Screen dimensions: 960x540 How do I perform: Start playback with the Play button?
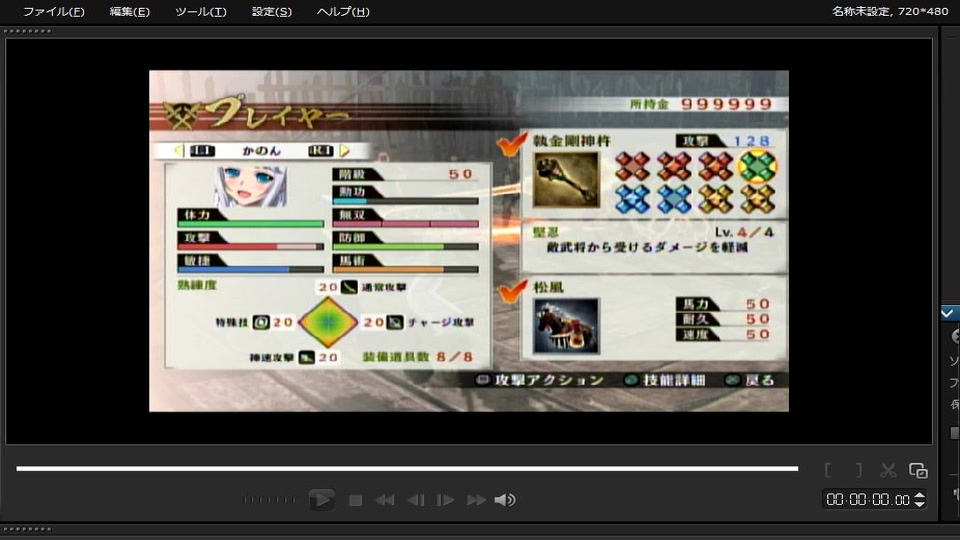(x=321, y=500)
